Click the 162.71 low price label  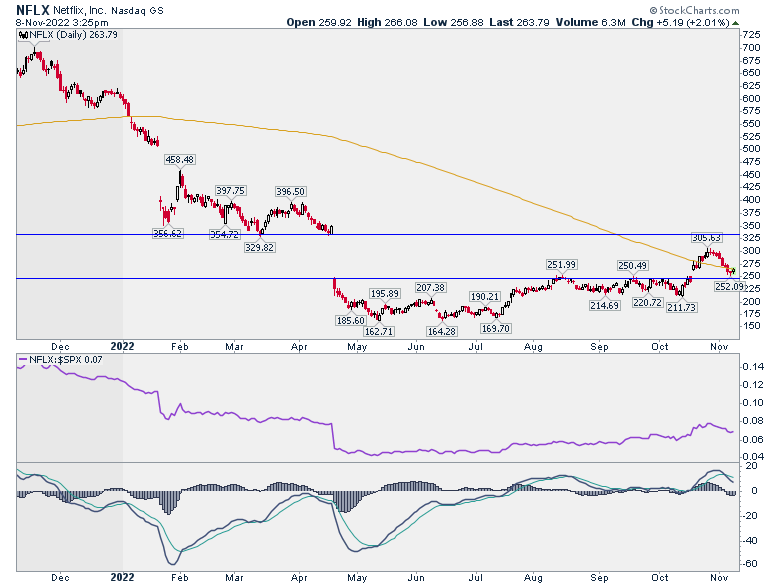379,331
